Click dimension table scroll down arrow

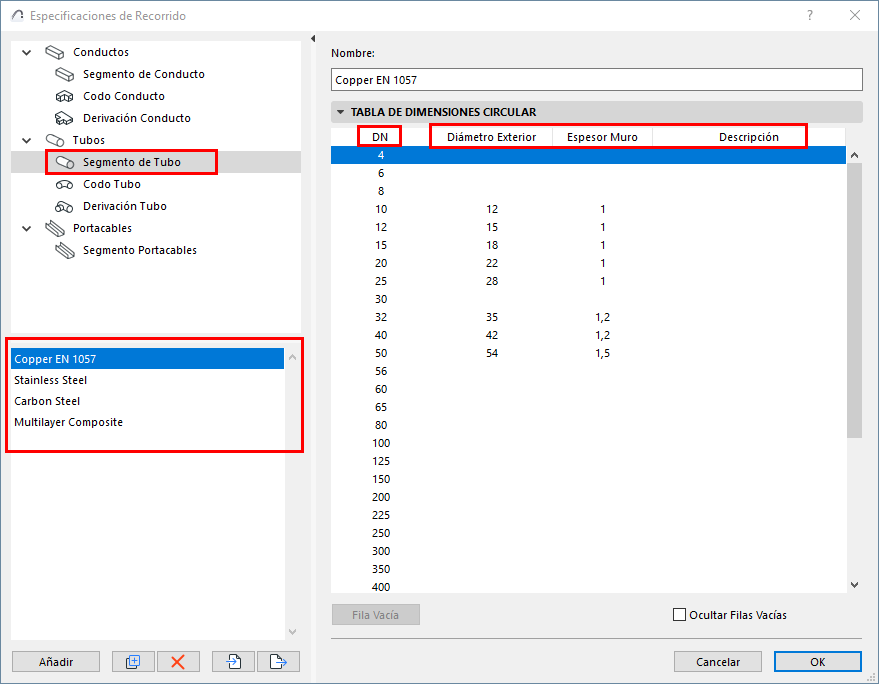[854, 585]
